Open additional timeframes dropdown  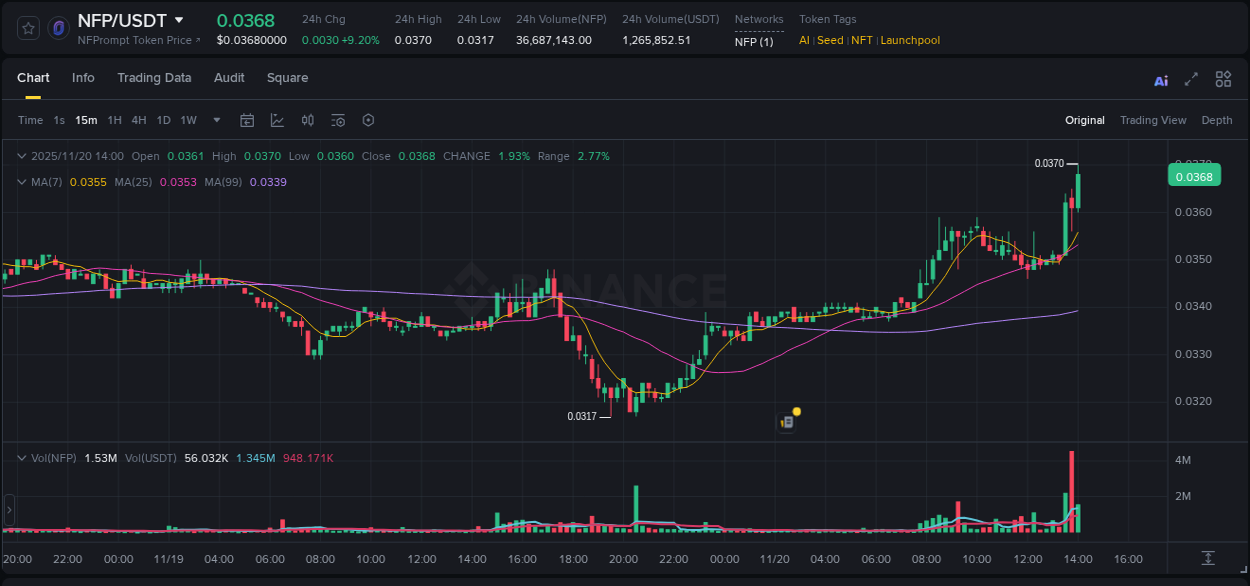[x=215, y=119]
